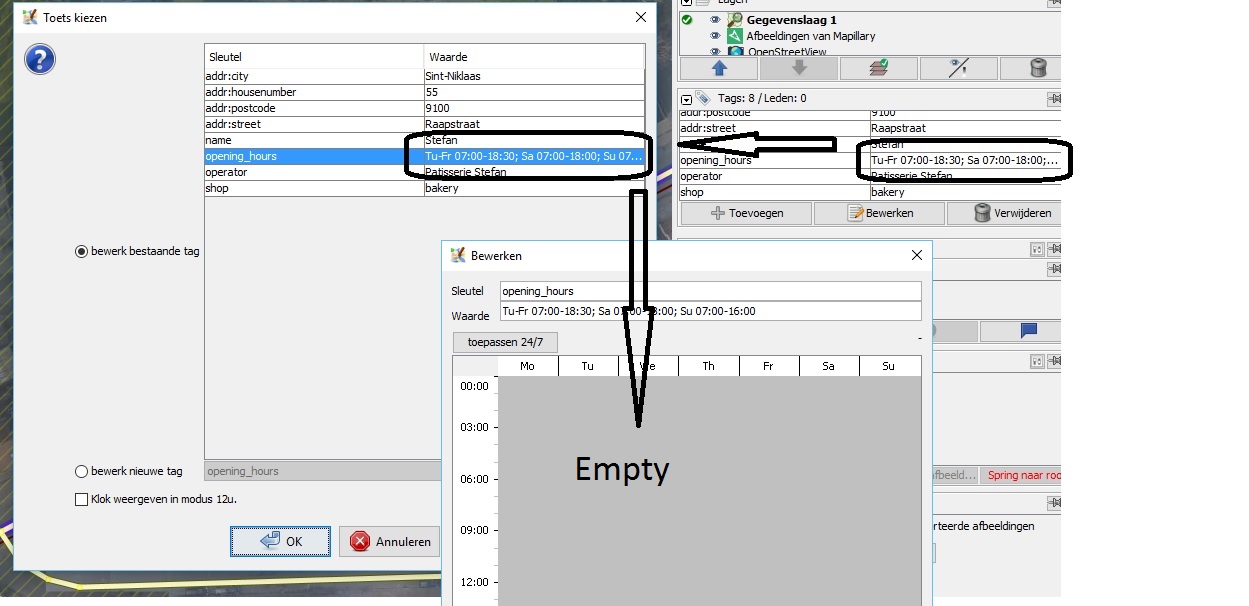Select the shop row in Tags panel
The height and width of the screenshot is (606, 1249).
point(870,192)
